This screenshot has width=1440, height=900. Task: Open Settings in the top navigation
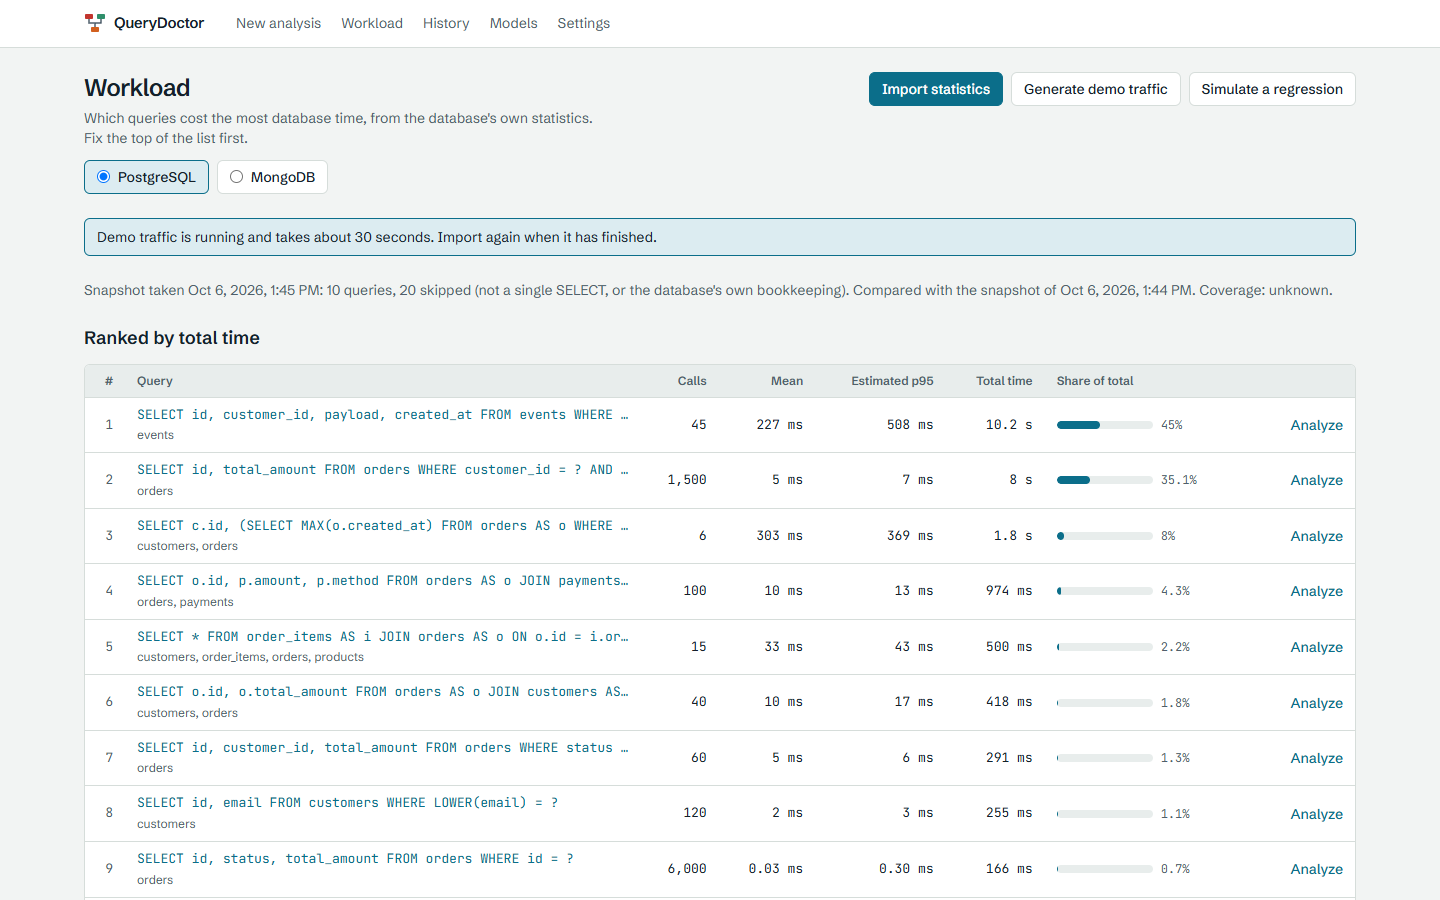(x=583, y=23)
